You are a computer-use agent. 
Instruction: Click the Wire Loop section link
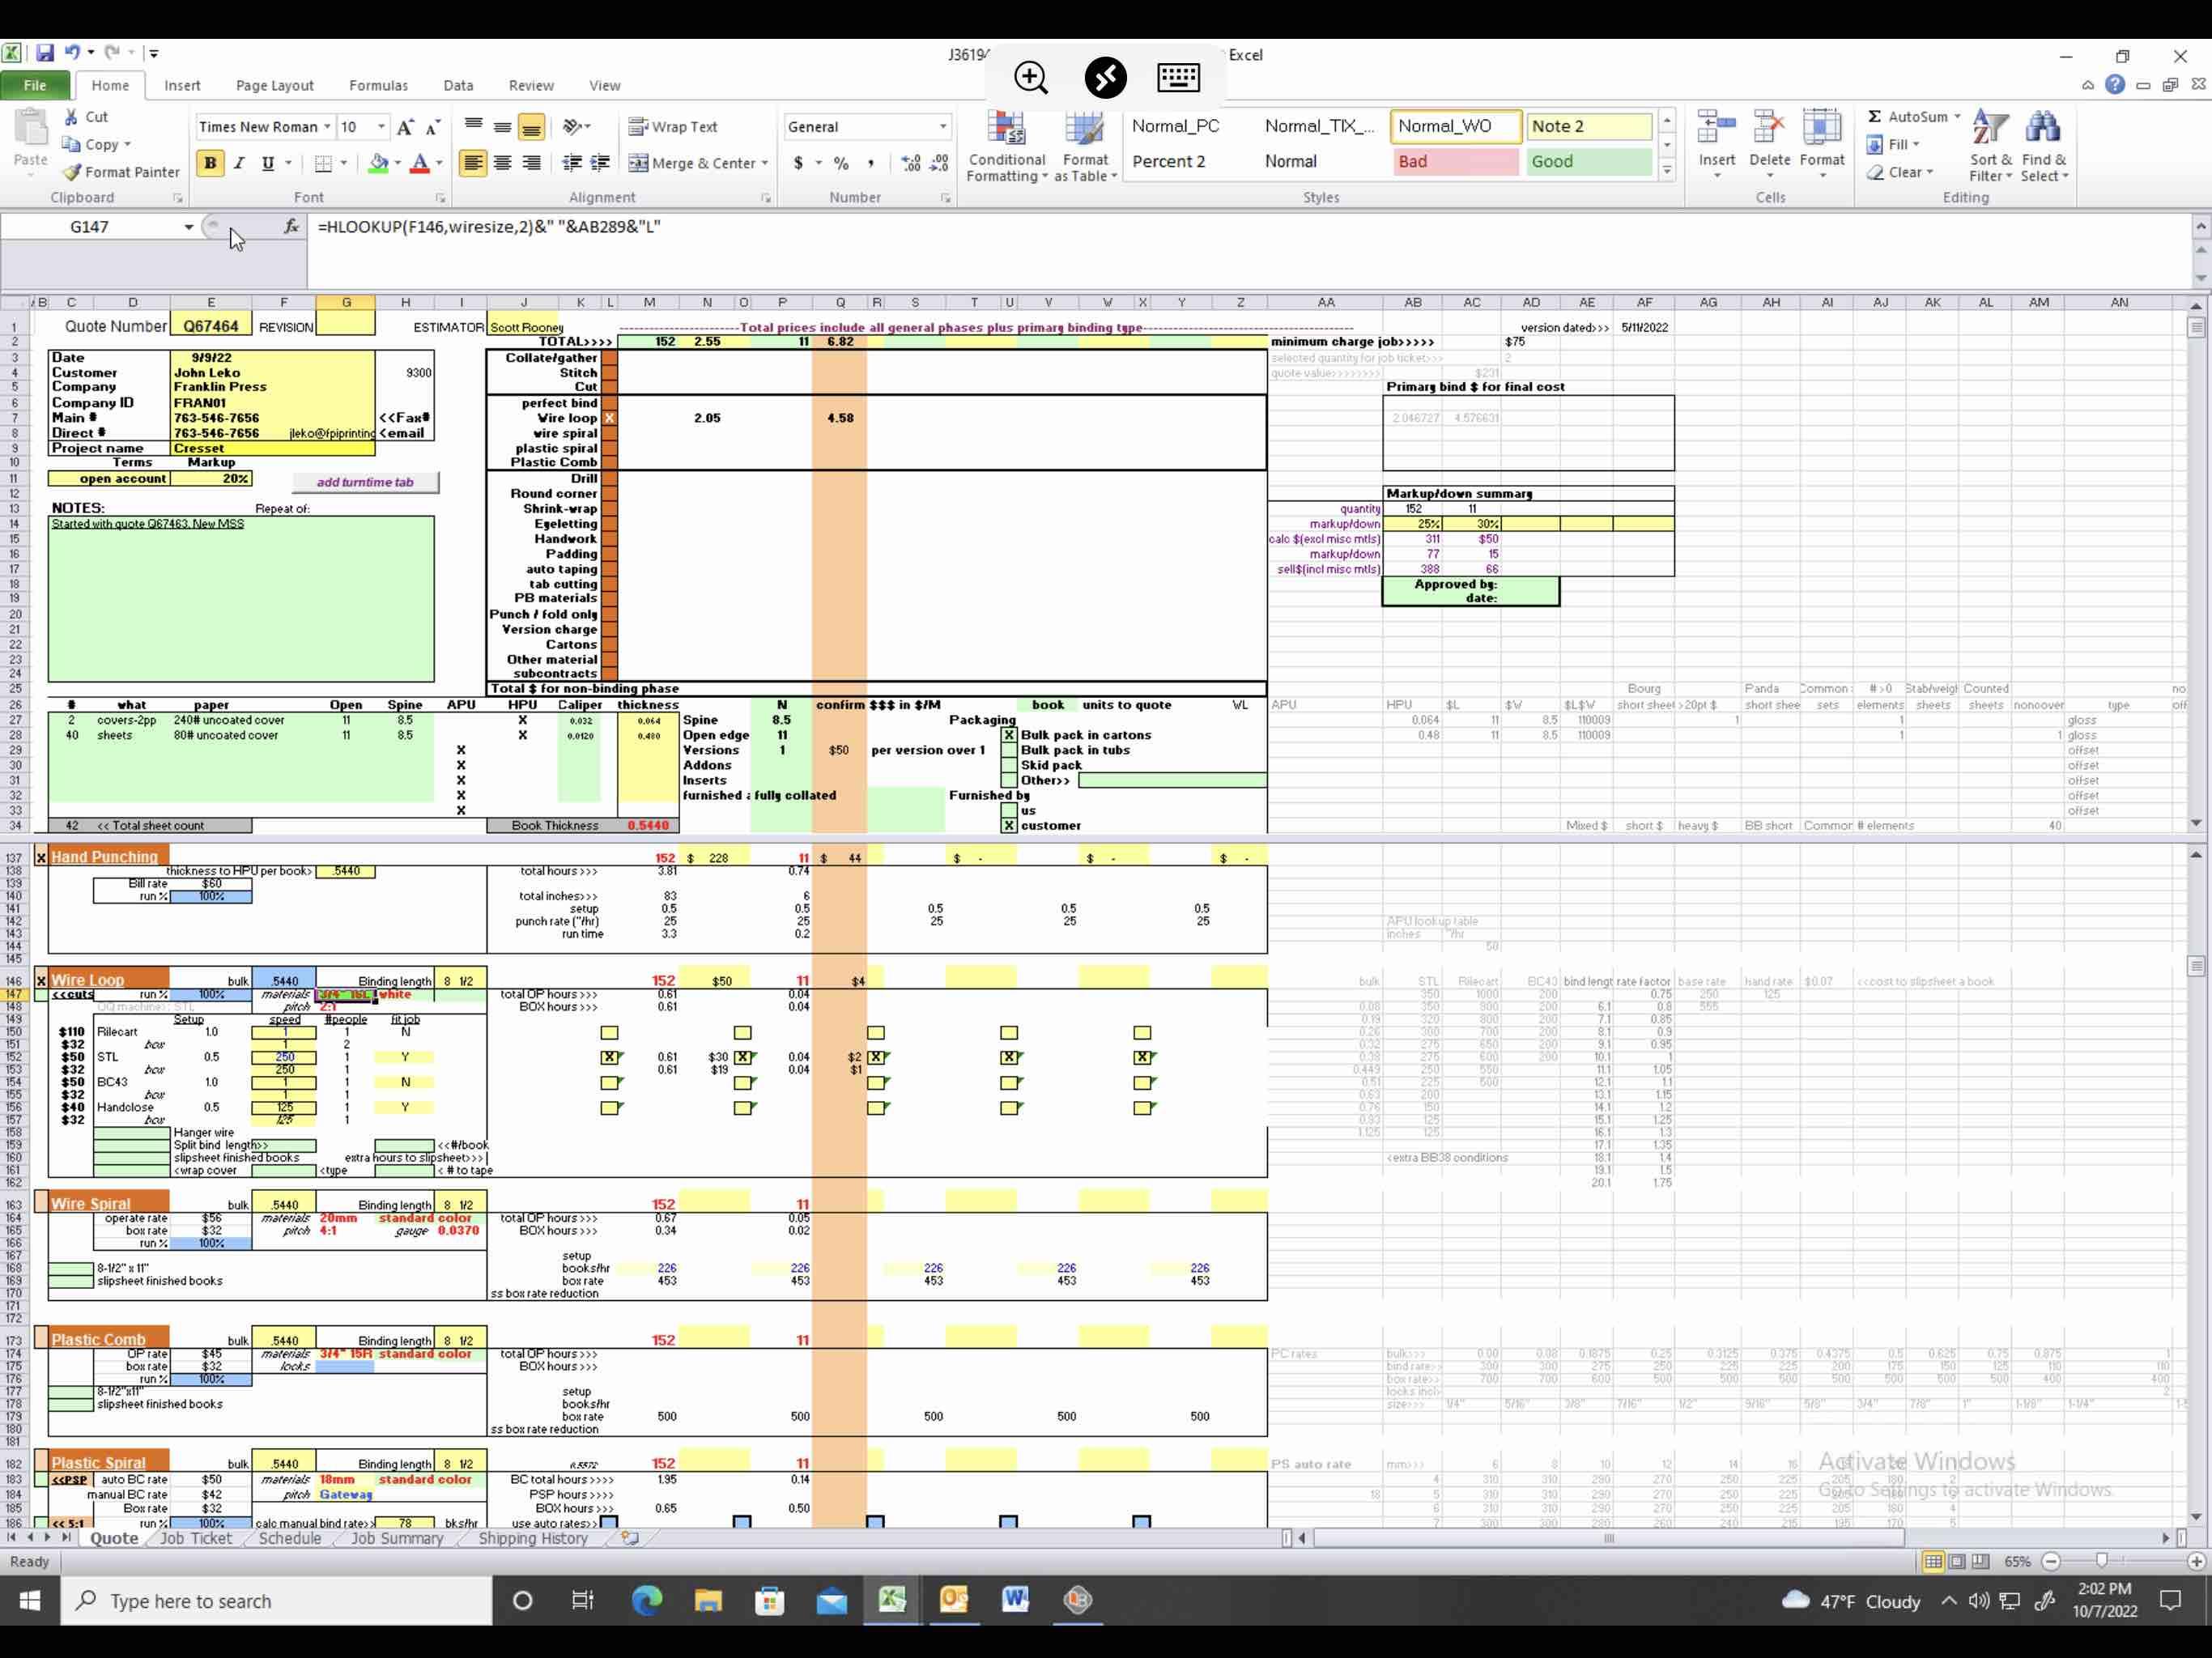[x=88, y=980]
